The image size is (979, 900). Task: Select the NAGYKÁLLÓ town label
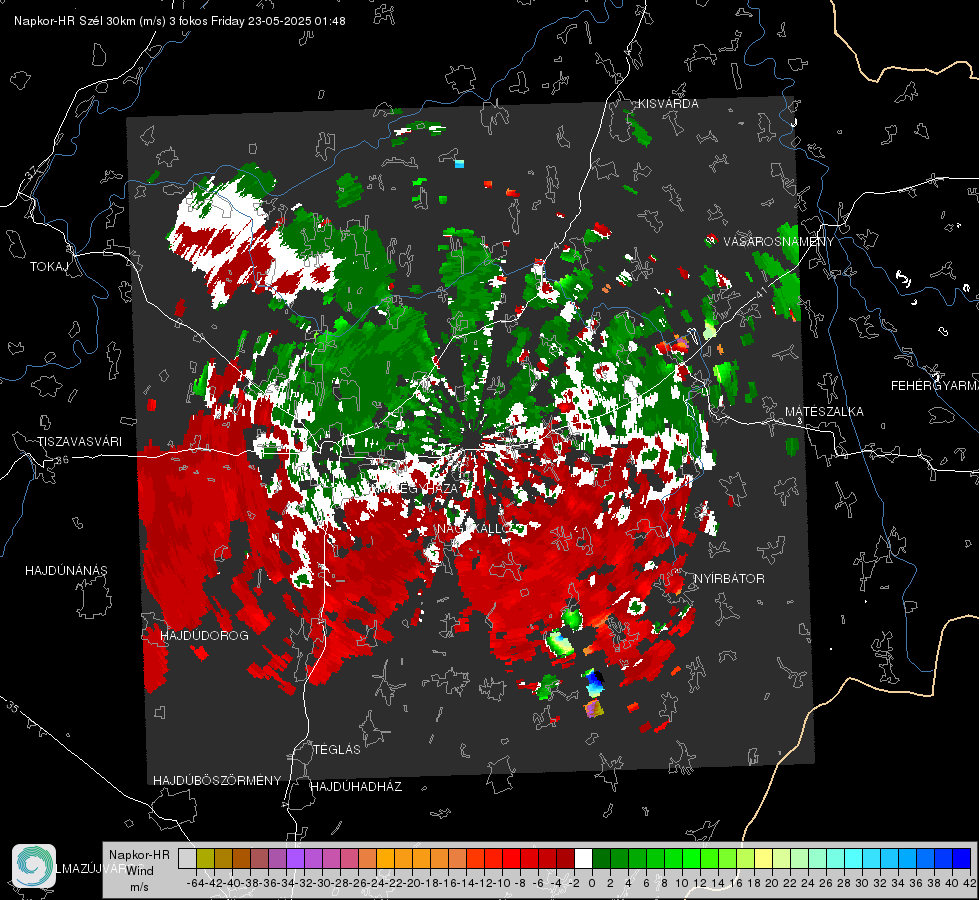(473, 529)
